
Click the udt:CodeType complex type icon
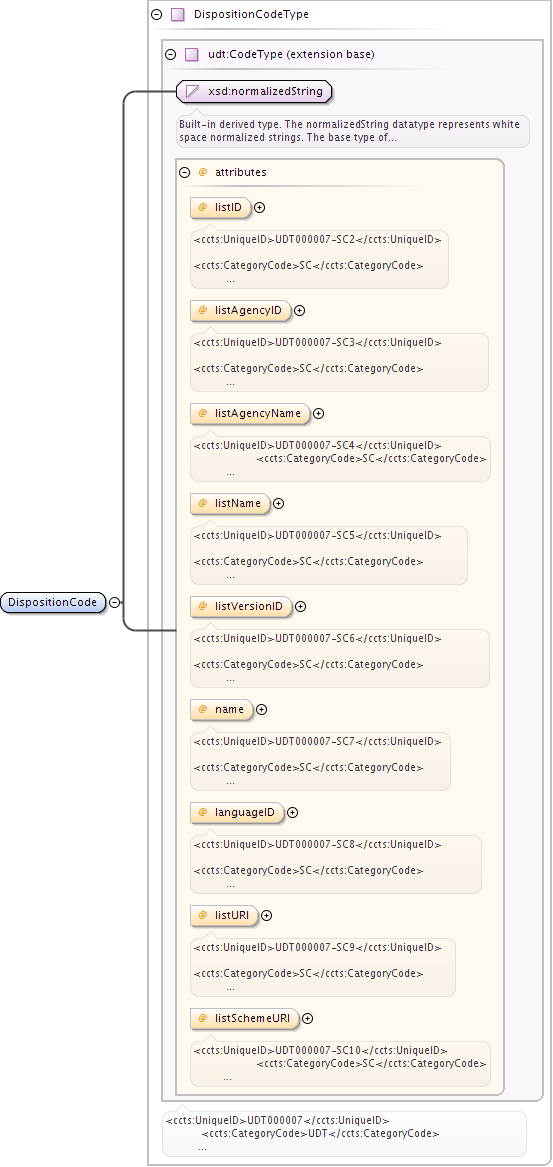192,54
